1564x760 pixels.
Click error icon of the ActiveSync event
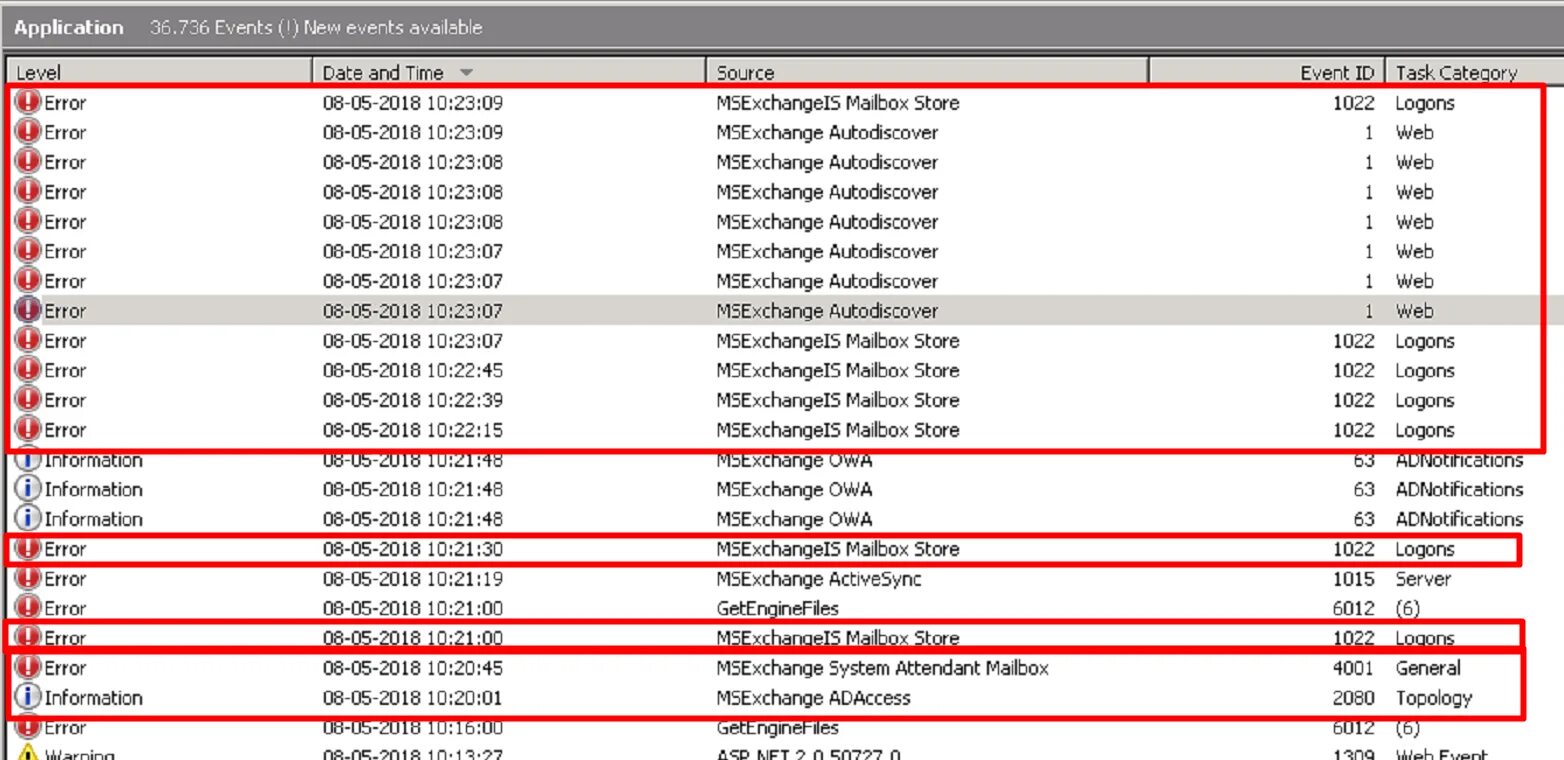coord(29,578)
